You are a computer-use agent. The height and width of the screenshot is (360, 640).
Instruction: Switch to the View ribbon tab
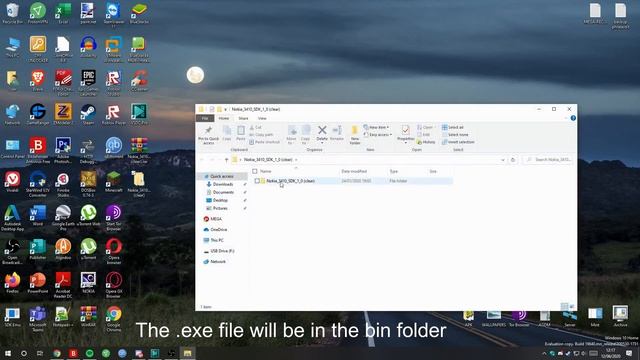[262, 118]
